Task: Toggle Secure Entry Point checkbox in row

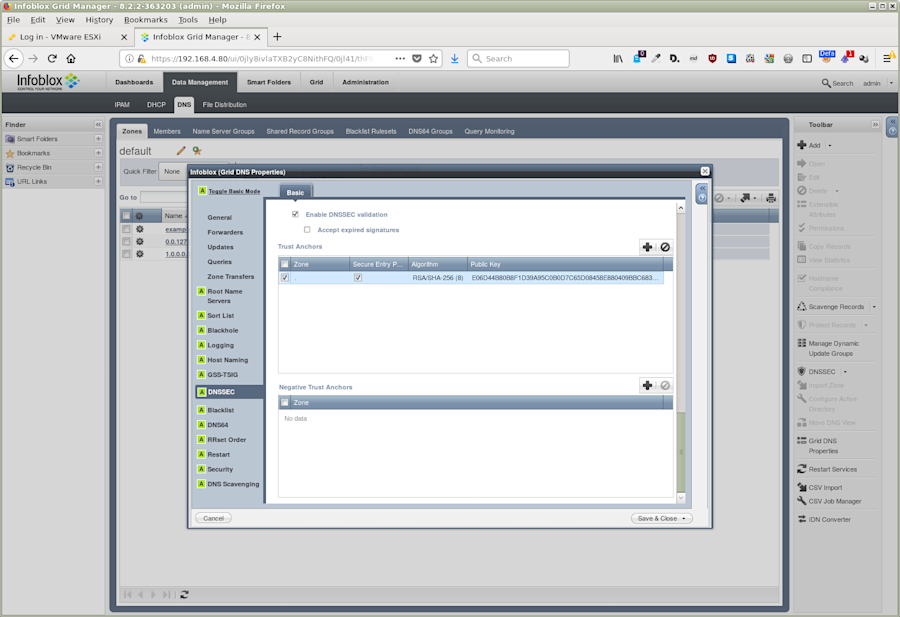Action: pos(358,278)
